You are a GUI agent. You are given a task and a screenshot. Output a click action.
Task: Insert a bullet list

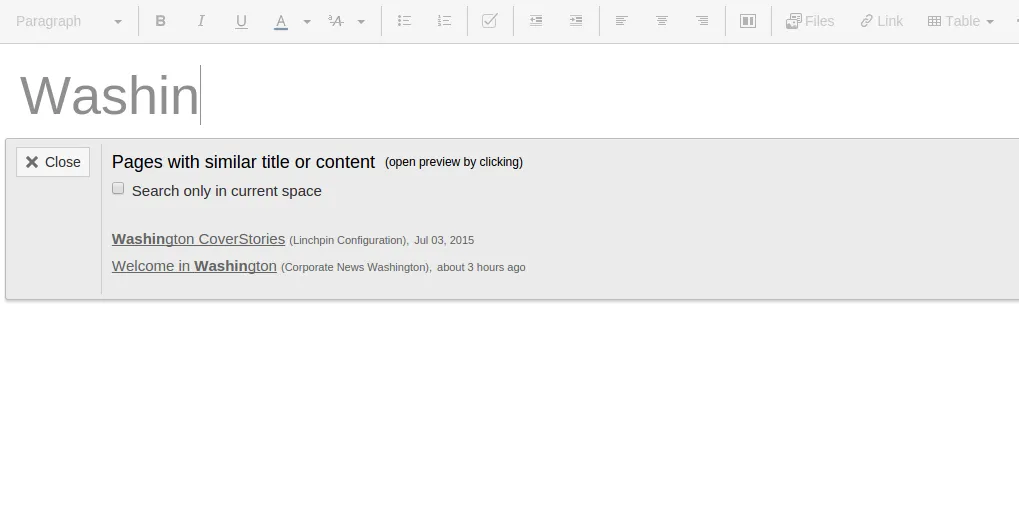[x=404, y=21]
